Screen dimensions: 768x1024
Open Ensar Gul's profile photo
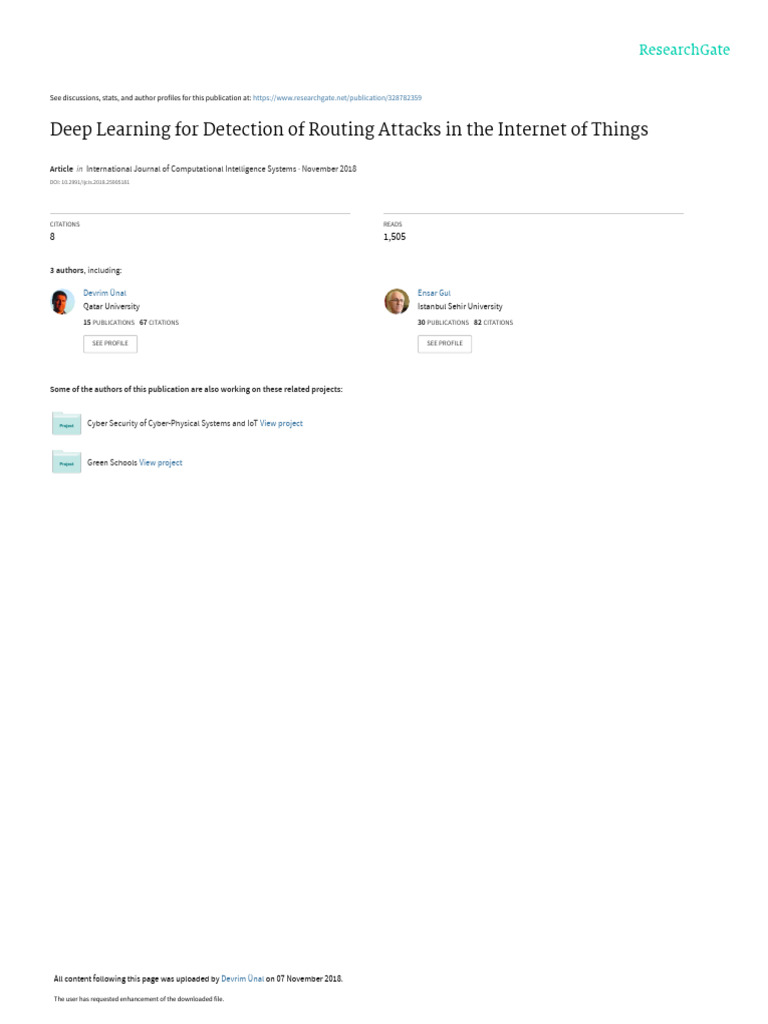397,302
